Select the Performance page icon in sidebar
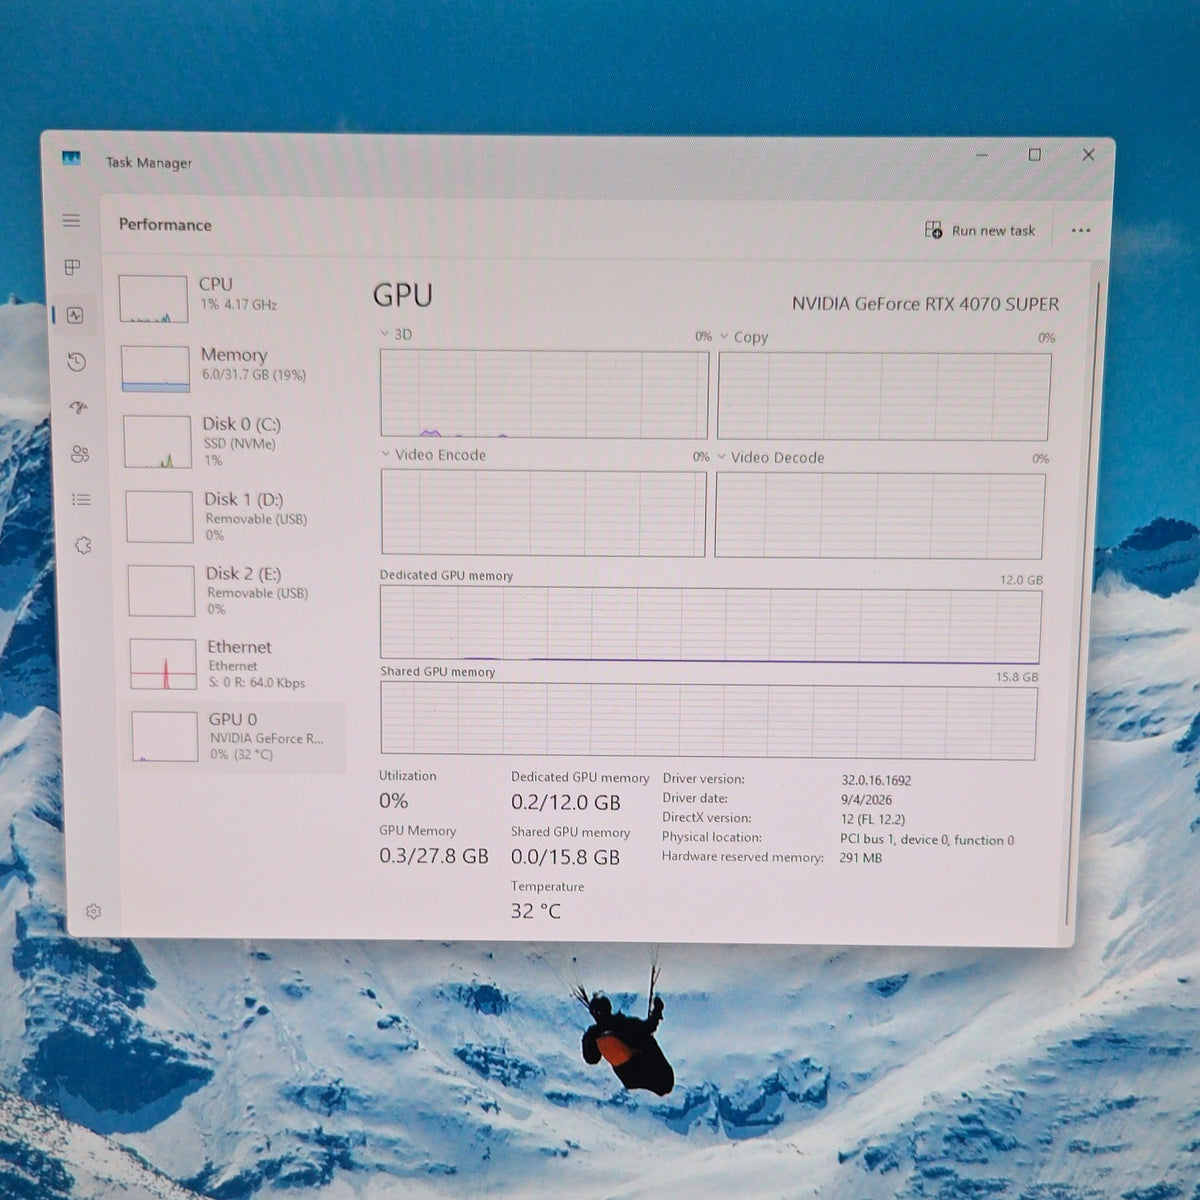This screenshot has height=1200, width=1200. [75, 315]
